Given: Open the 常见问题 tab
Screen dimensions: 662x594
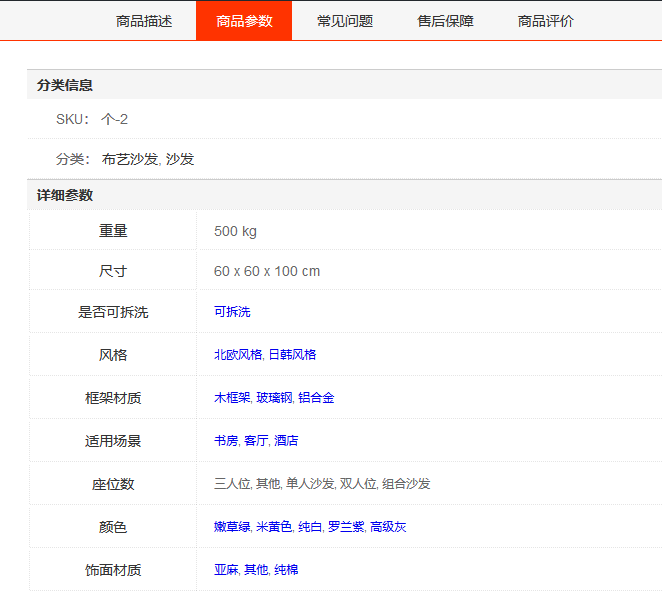Looking at the screenshot, I should pyautogui.click(x=345, y=21).
